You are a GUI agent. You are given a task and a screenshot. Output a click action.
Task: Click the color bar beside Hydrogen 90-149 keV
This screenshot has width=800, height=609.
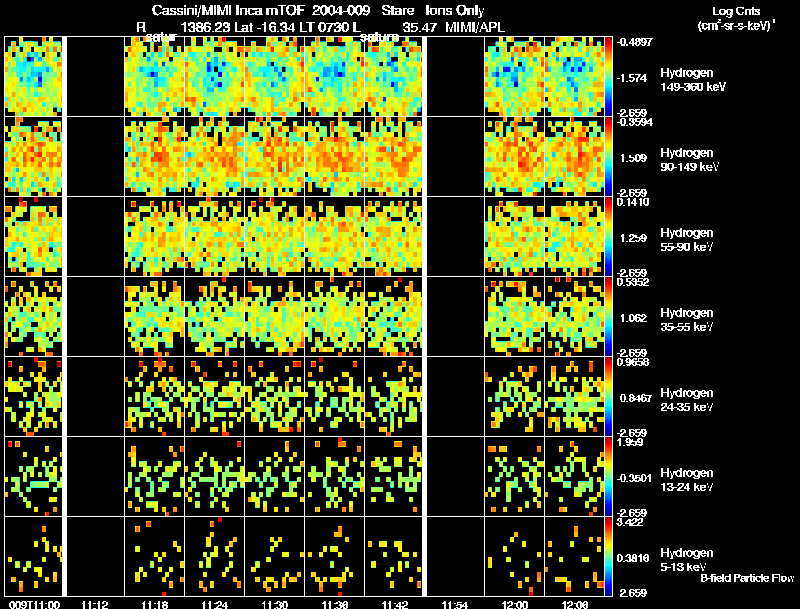pyautogui.click(x=608, y=157)
